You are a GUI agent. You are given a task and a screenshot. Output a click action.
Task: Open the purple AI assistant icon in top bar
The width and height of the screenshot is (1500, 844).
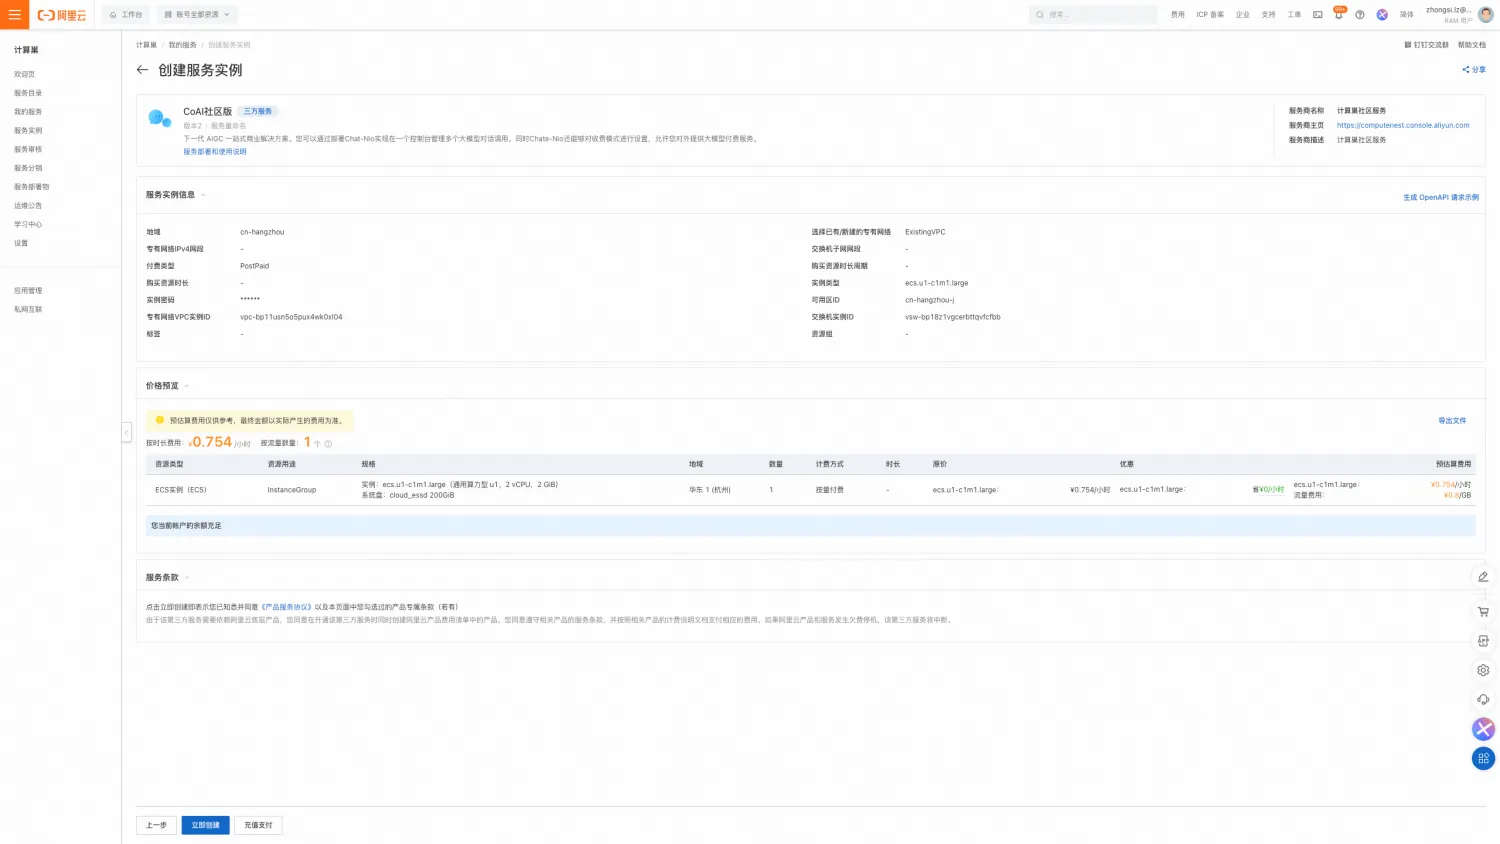(x=1382, y=15)
